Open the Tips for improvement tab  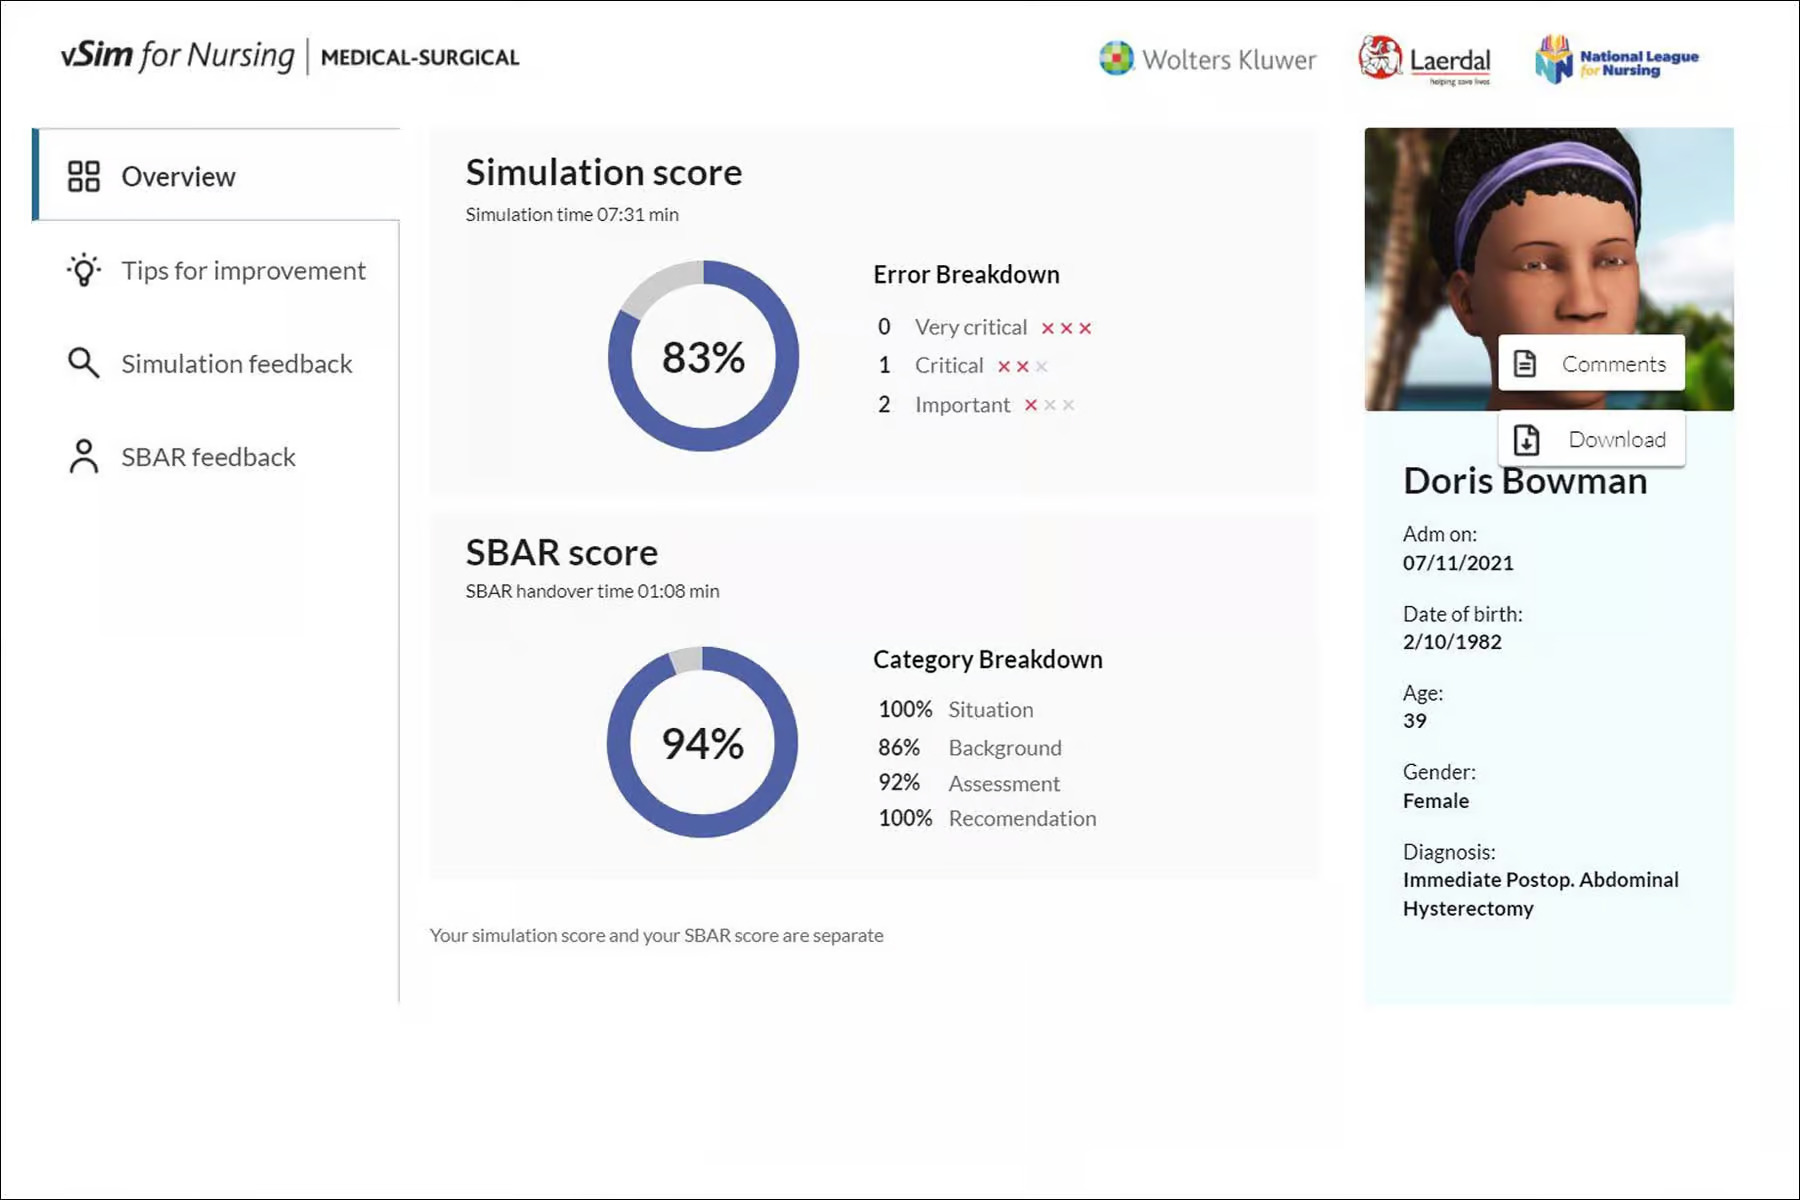point(243,270)
